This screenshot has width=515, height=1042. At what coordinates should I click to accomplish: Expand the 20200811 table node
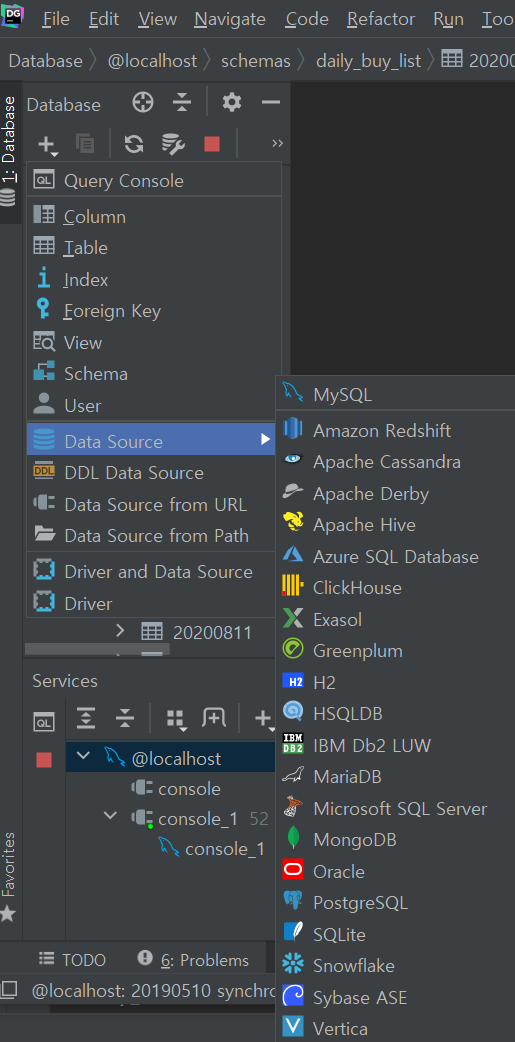(120, 631)
